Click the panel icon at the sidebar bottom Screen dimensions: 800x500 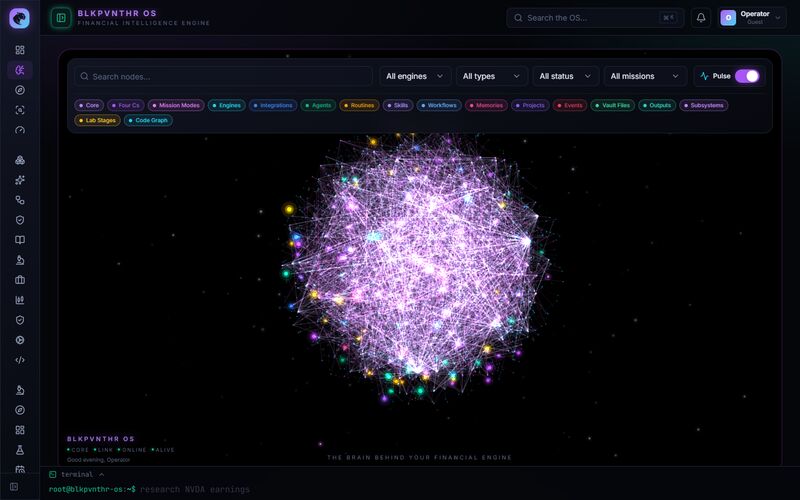14,487
